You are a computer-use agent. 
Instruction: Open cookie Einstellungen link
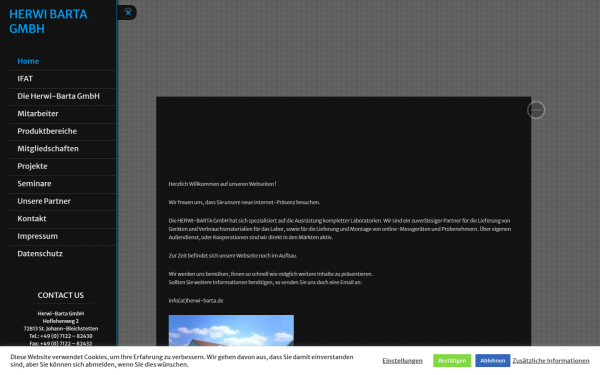[x=403, y=360]
